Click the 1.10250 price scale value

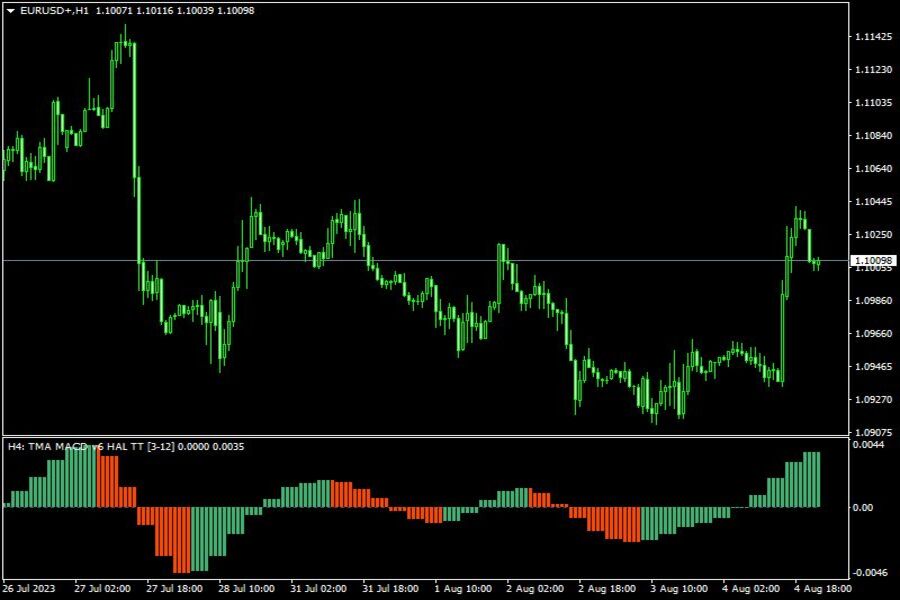pyautogui.click(x=873, y=234)
